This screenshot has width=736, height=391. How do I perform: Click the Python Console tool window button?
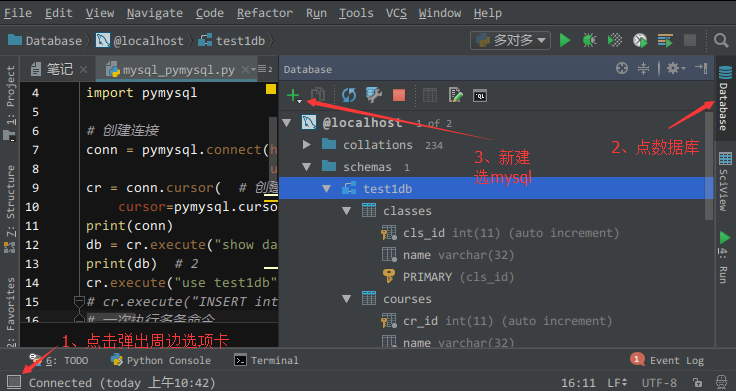tap(161, 360)
